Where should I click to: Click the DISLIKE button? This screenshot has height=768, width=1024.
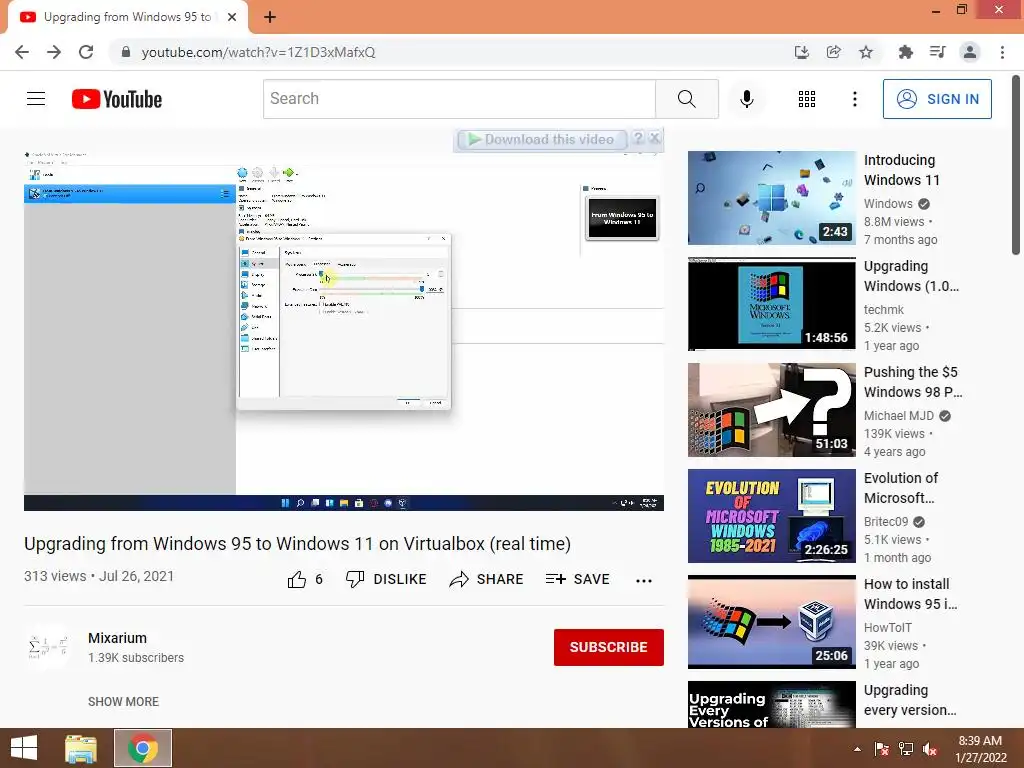[x=386, y=579]
